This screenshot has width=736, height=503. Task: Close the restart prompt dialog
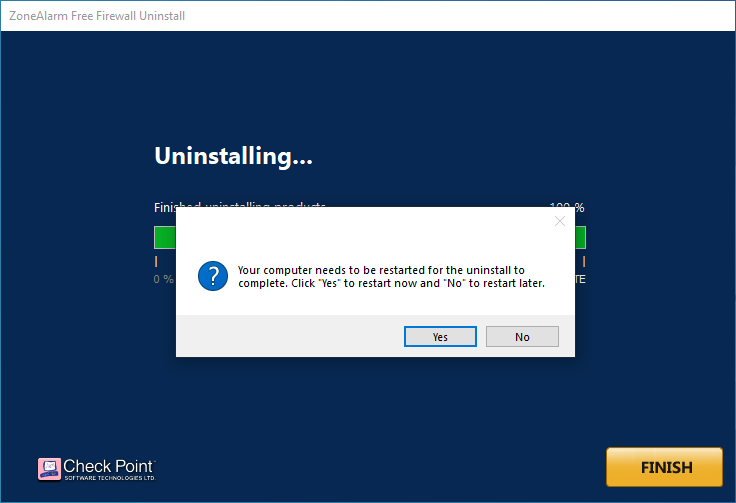560,221
